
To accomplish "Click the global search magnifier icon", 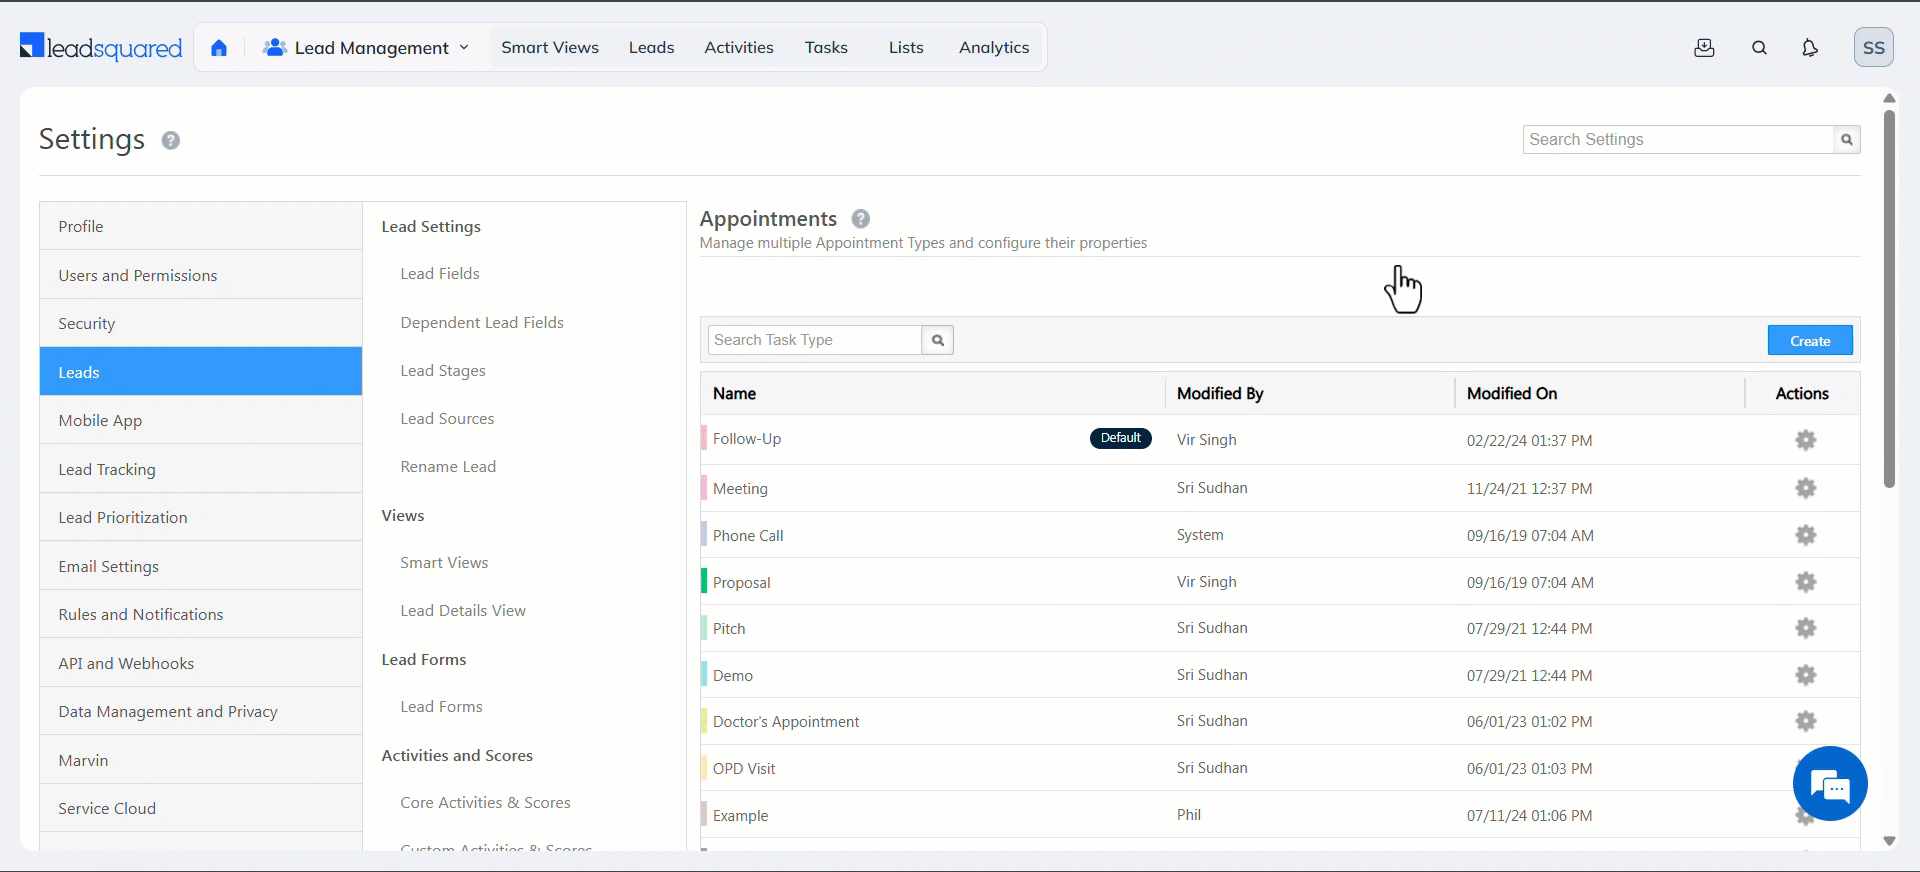I will 1760,48.
